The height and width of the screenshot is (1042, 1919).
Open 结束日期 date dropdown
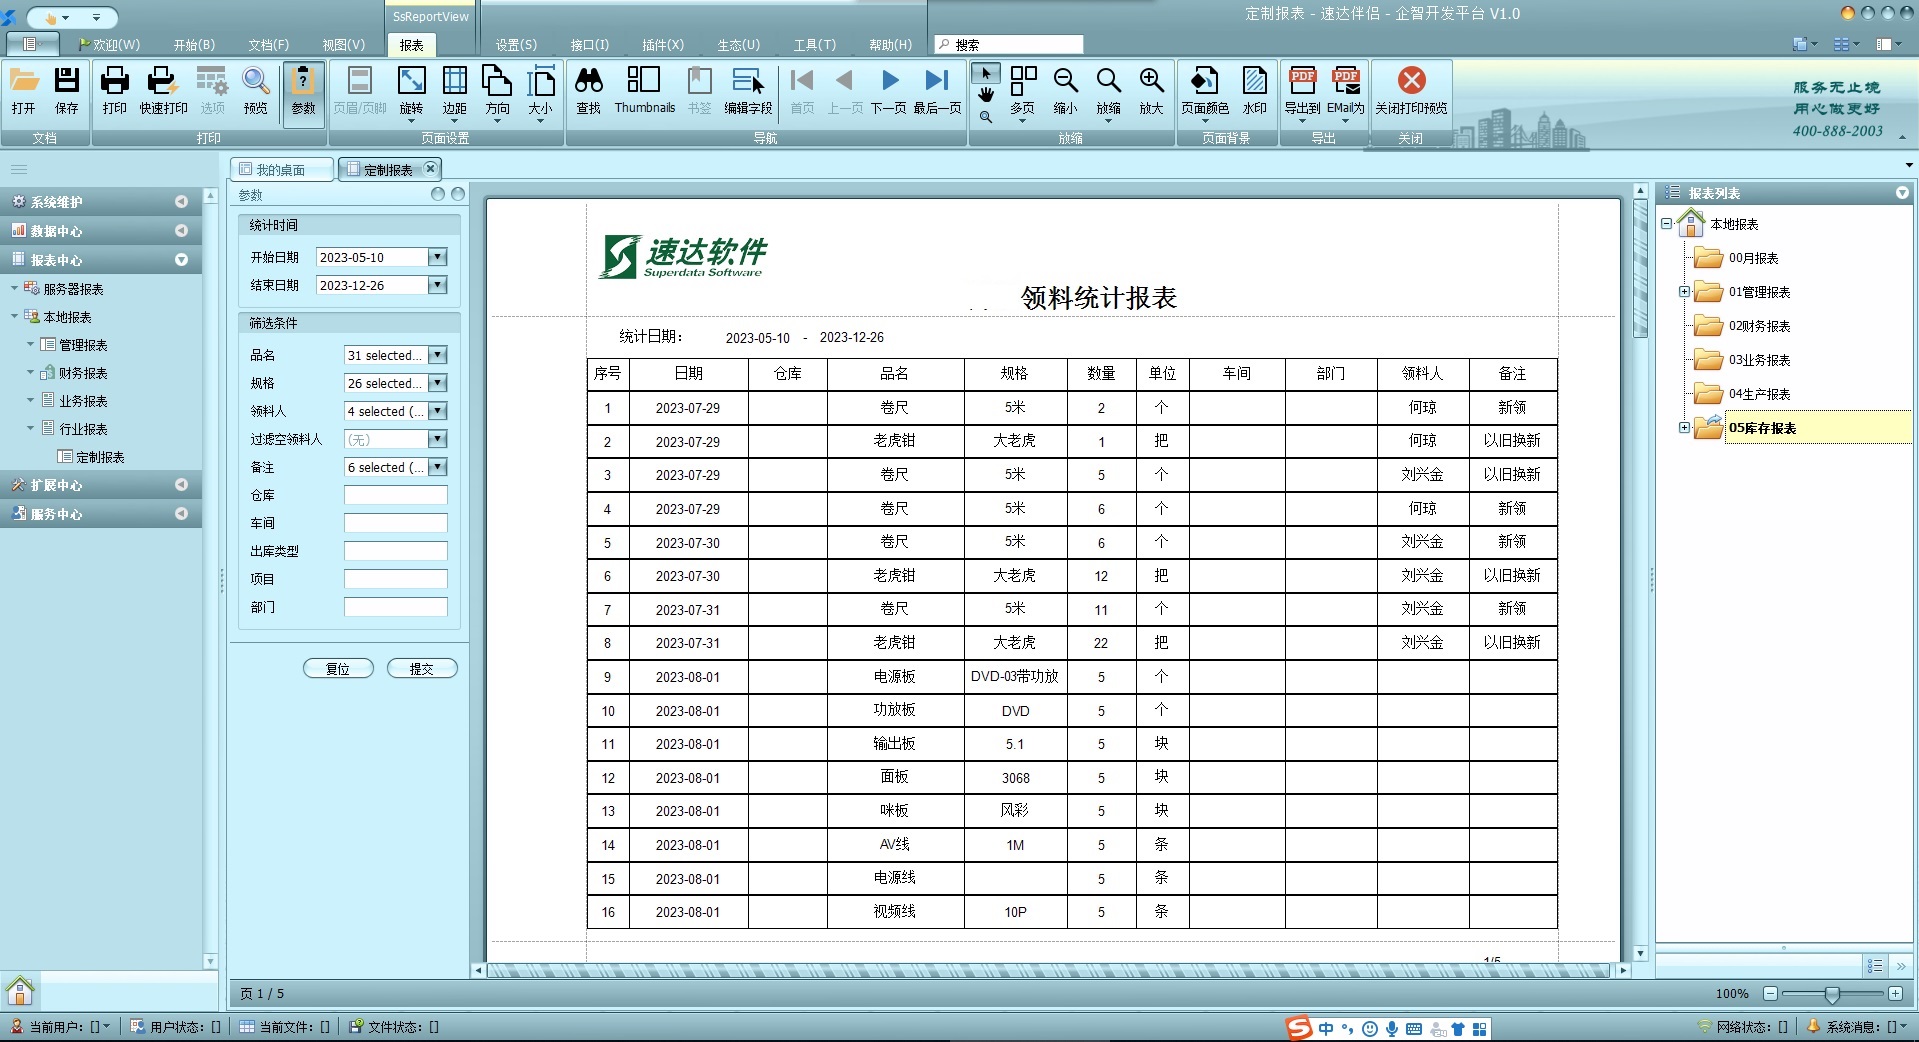tap(437, 285)
